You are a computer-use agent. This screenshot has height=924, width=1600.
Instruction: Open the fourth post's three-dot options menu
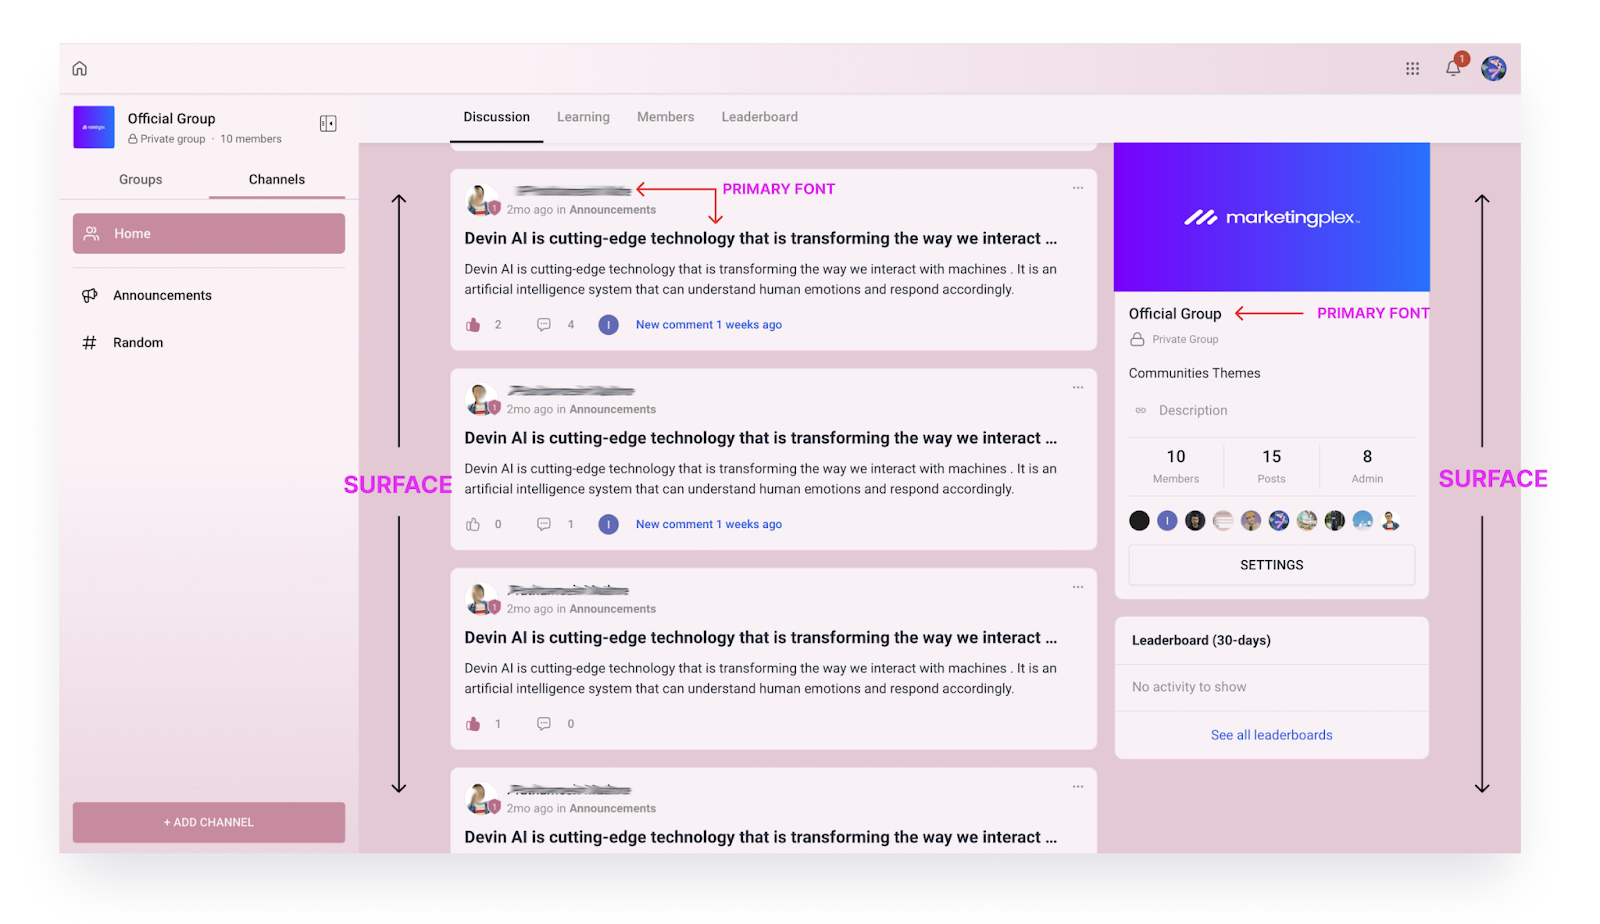[1078, 787]
